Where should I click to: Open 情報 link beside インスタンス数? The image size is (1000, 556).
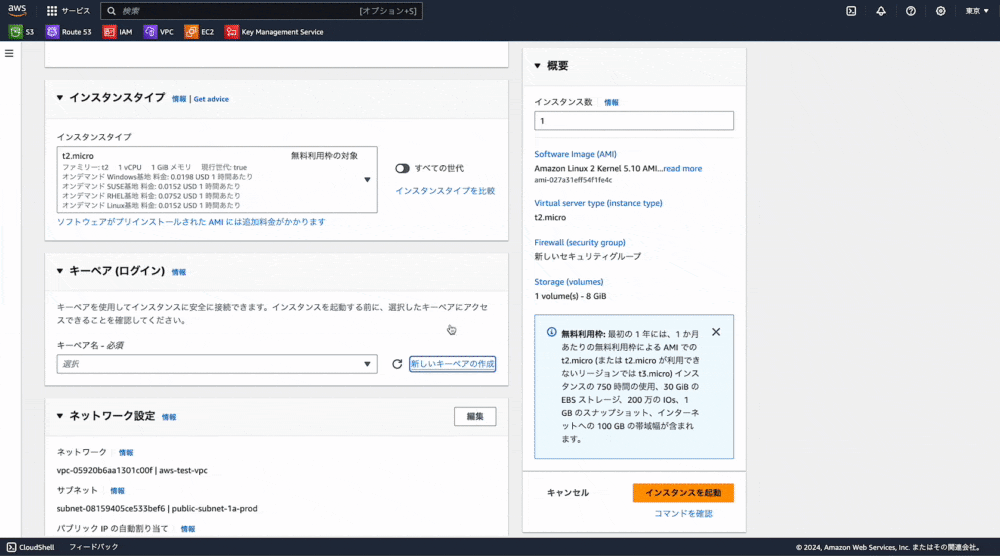(611, 103)
